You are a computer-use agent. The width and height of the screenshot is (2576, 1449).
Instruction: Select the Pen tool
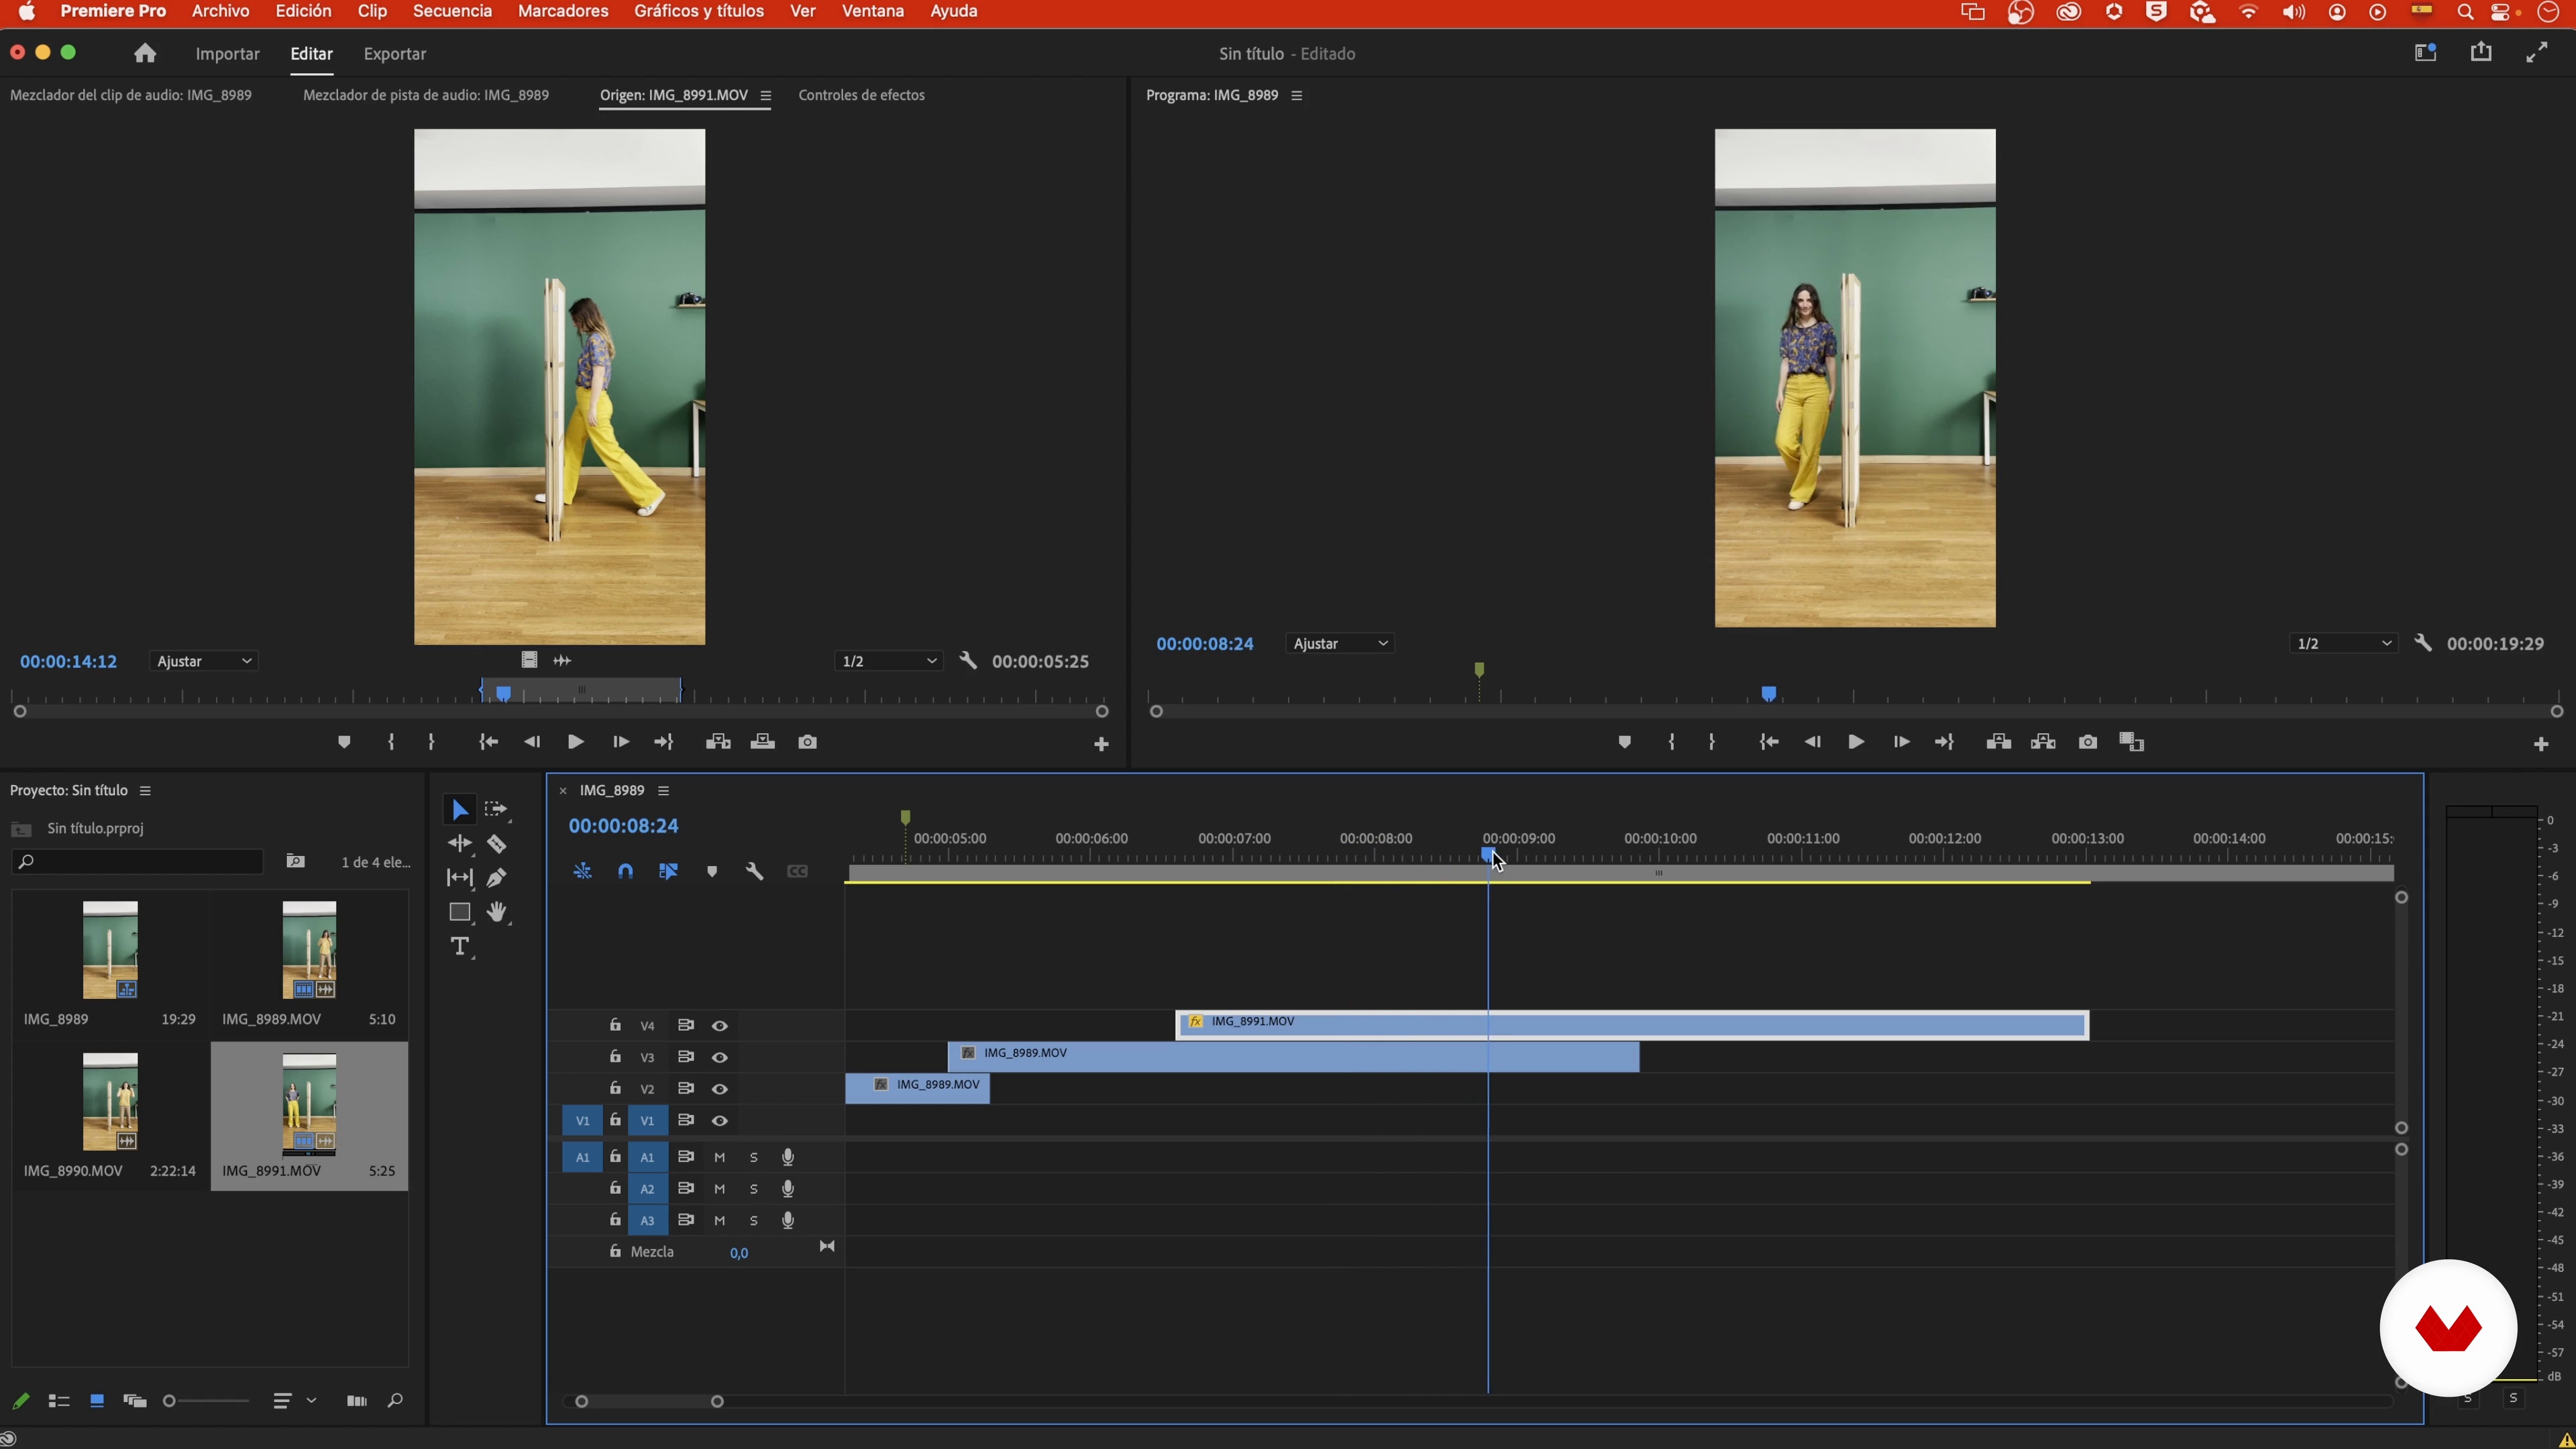[496, 878]
